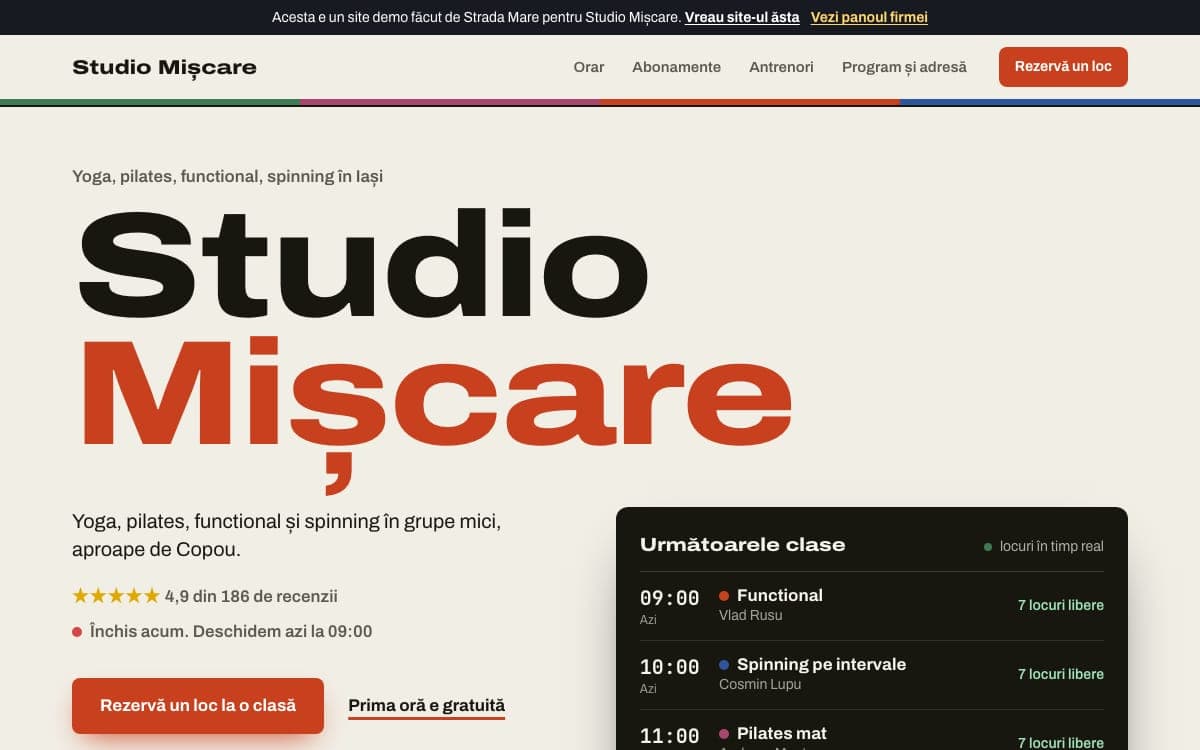1200x750 pixels.
Task: Click the large black "Studio" hero heading
Action: coord(362,264)
